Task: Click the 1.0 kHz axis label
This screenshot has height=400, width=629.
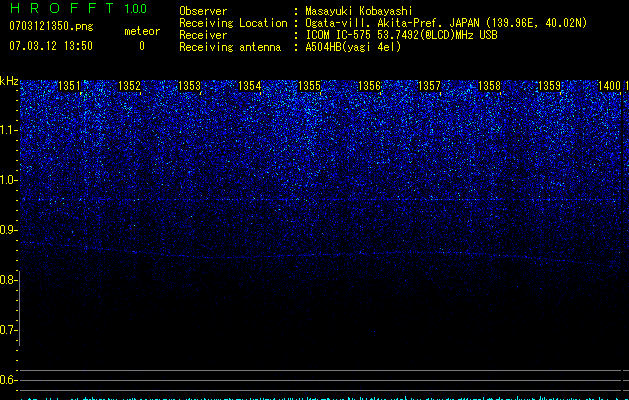Action: click(7, 180)
